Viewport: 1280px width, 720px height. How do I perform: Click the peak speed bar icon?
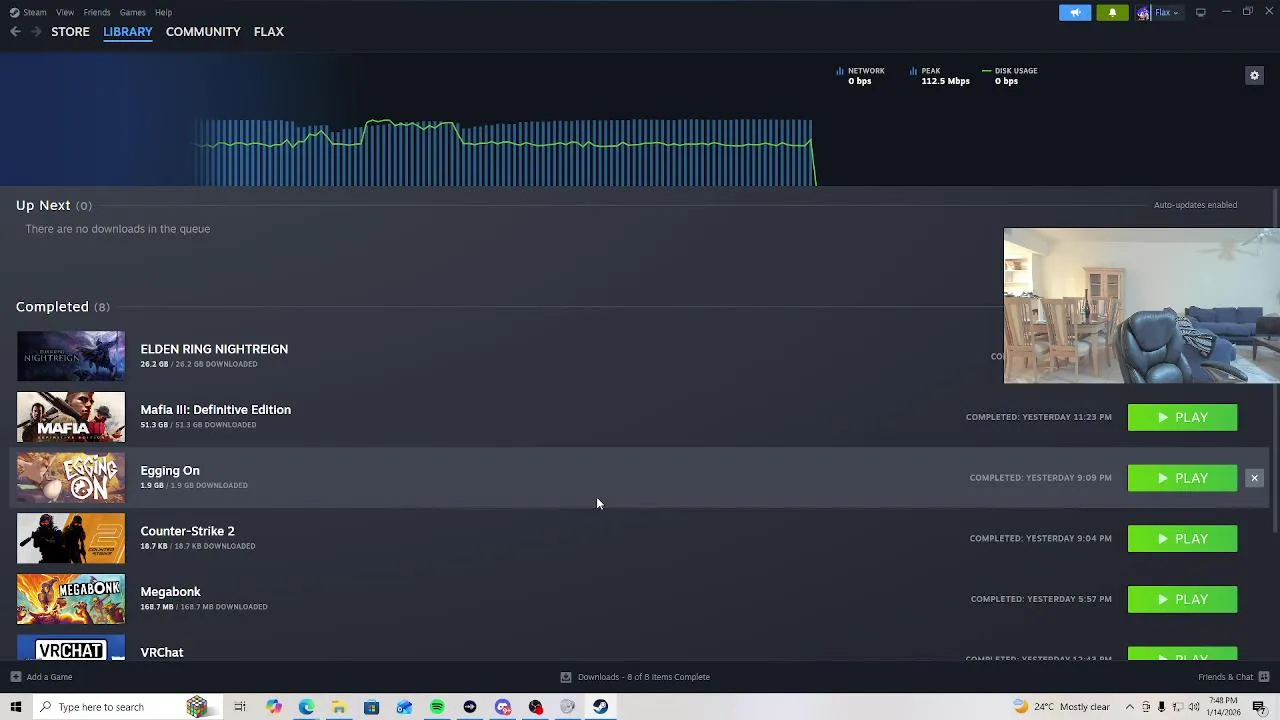coord(913,71)
